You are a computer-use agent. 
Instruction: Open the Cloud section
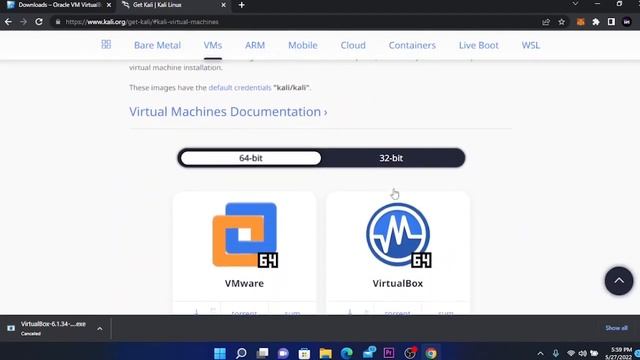click(353, 45)
